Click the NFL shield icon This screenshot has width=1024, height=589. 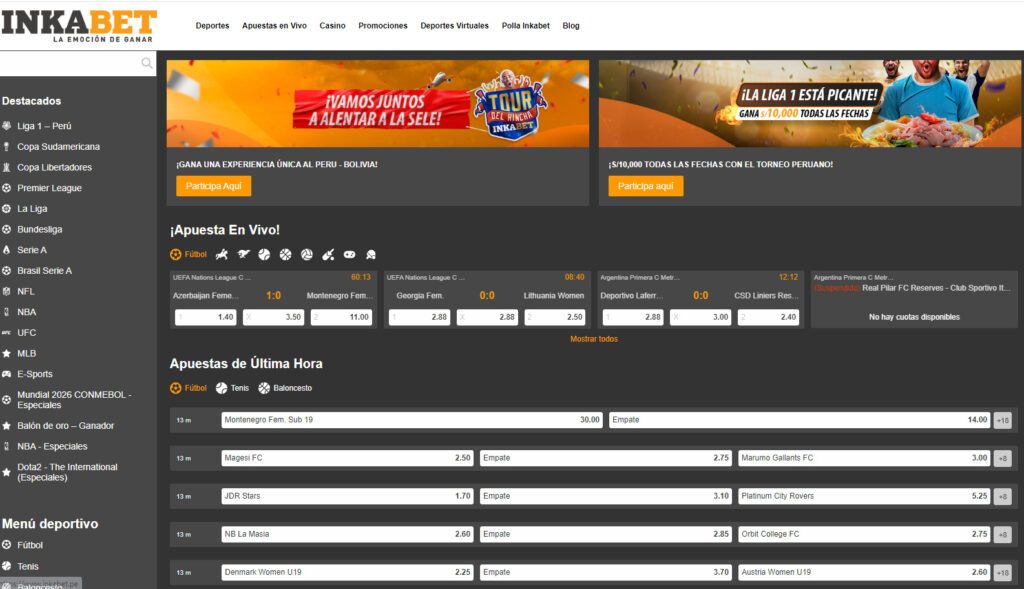(x=7, y=291)
